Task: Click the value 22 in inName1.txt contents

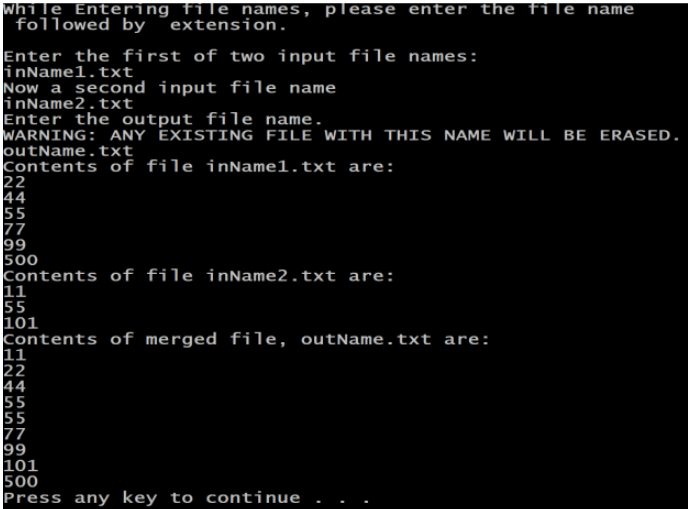Action: [x=14, y=182]
